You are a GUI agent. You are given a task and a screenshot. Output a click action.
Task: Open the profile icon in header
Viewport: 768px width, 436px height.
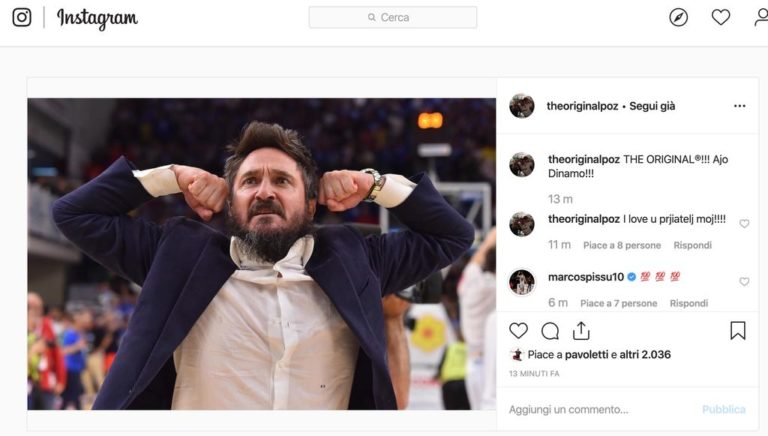[761, 17]
